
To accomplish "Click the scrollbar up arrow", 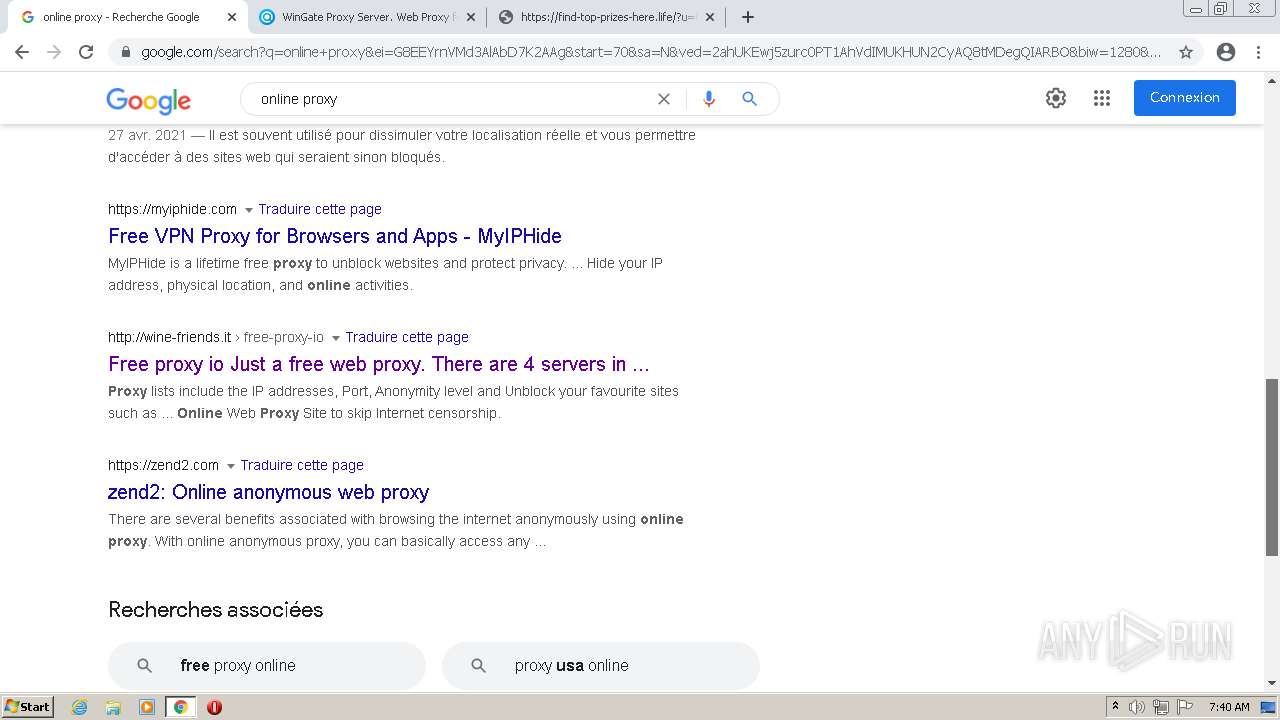I will [x=1272, y=80].
